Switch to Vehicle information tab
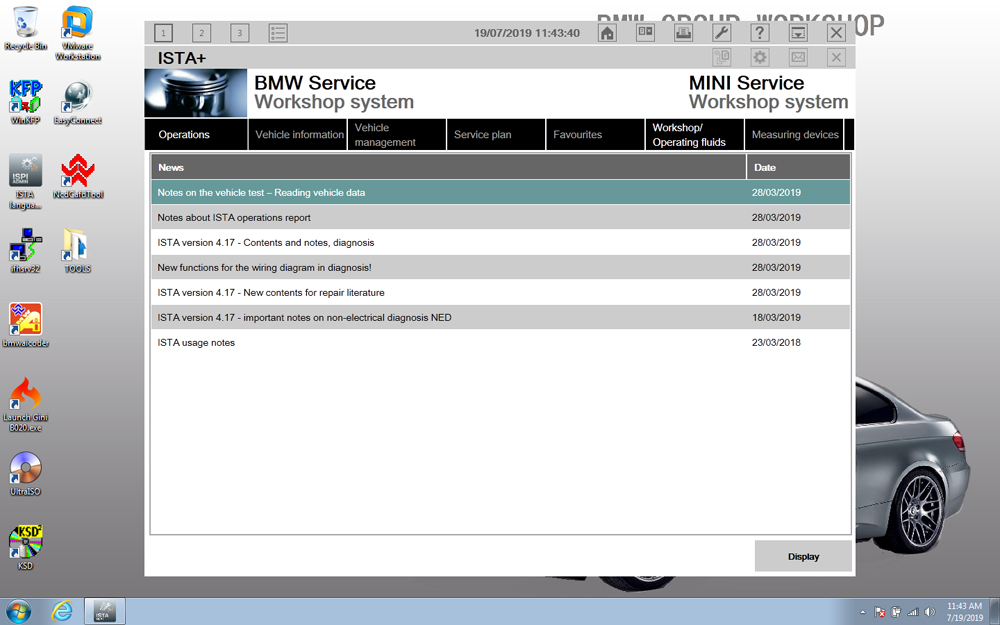 pyautogui.click(x=298, y=135)
